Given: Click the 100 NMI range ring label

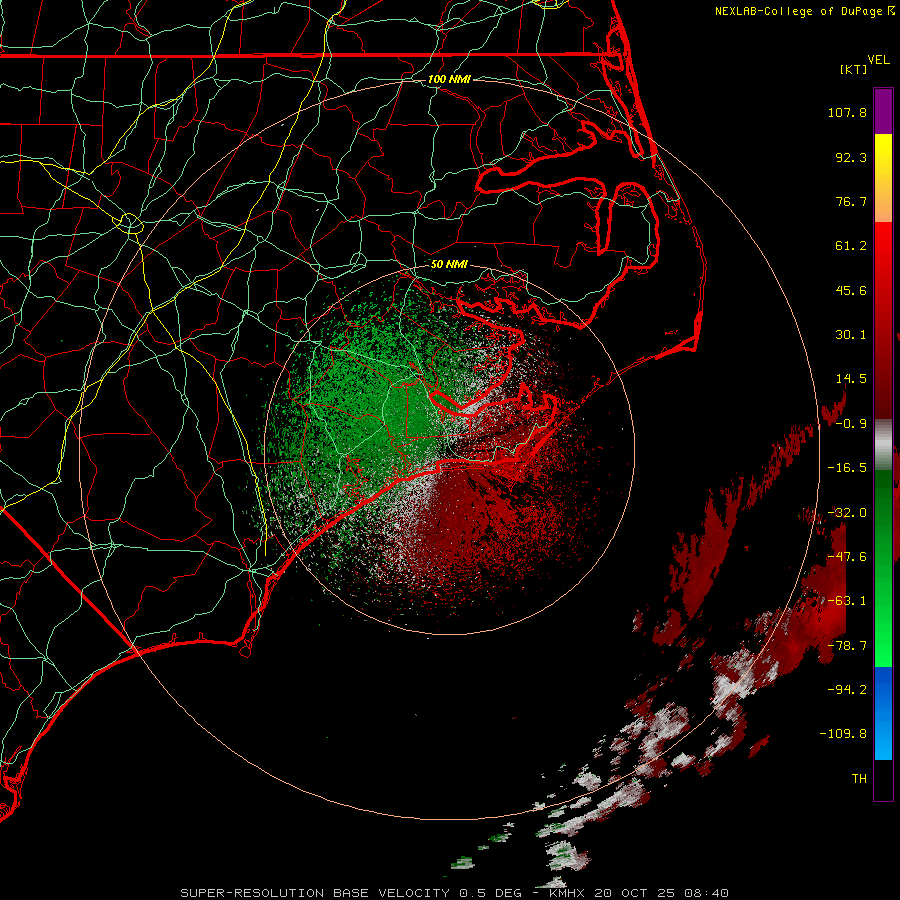Looking at the screenshot, I should (x=449, y=79).
